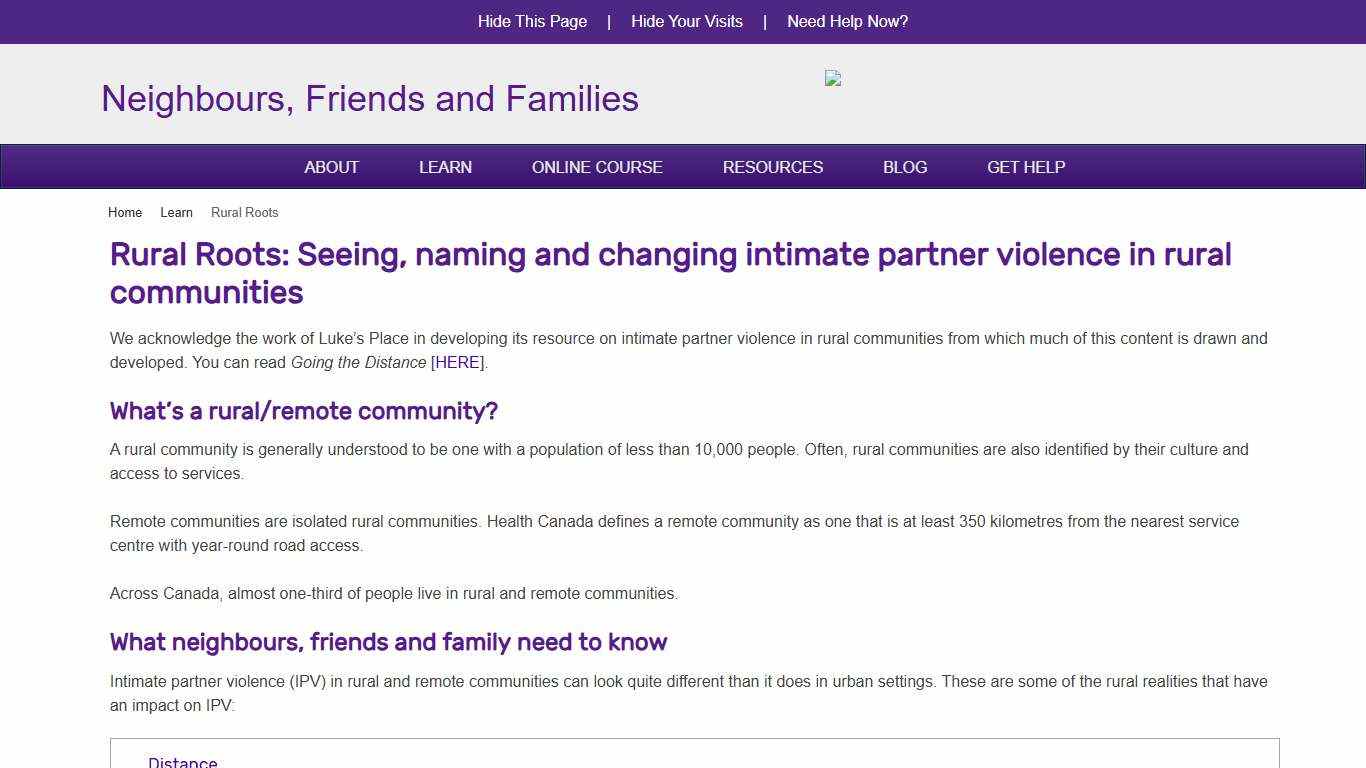Open the LEARN navigation menu item
This screenshot has height=768, width=1366.
pos(445,167)
